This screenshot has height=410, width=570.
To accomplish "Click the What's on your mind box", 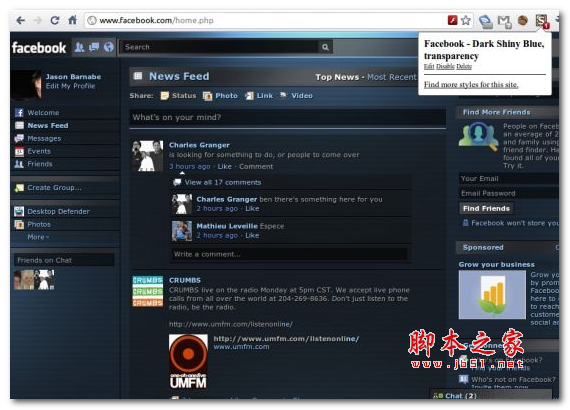I will click(x=288, y=117).
